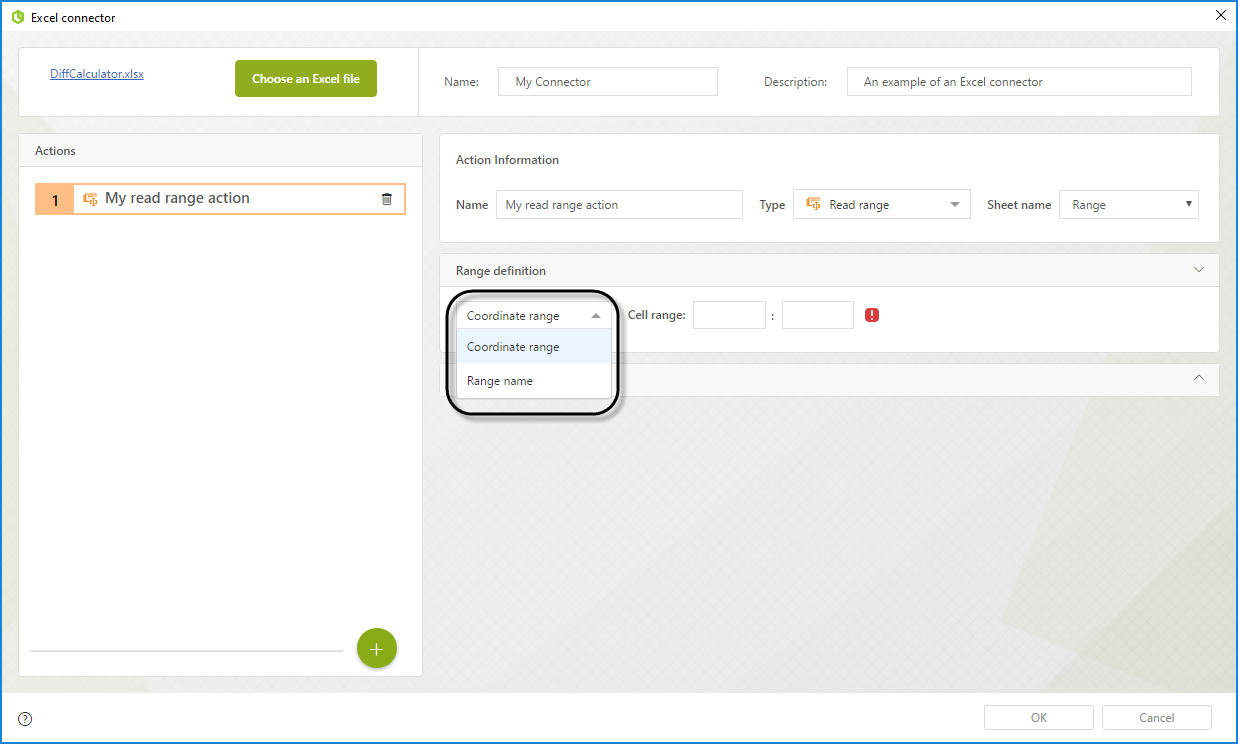Click the green plus add action button

click(377, 649)
